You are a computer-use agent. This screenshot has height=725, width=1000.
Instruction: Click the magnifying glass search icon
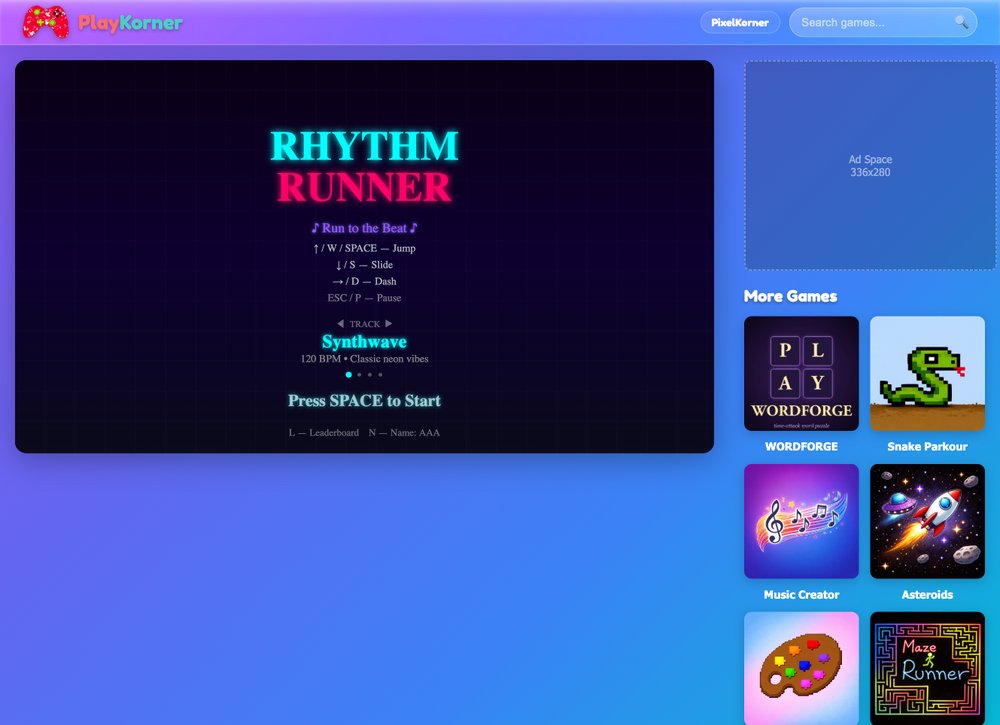[x=961, y=22]
